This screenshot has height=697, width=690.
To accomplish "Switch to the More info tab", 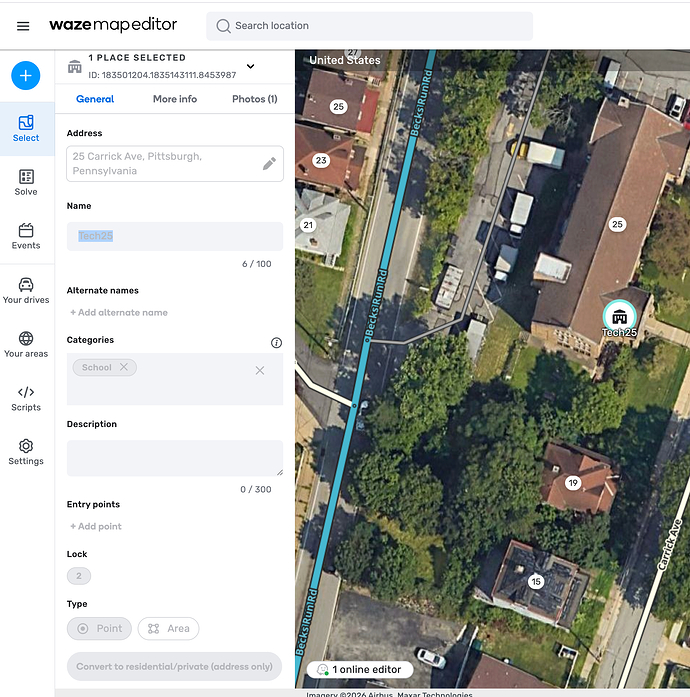I will point(174,99).
